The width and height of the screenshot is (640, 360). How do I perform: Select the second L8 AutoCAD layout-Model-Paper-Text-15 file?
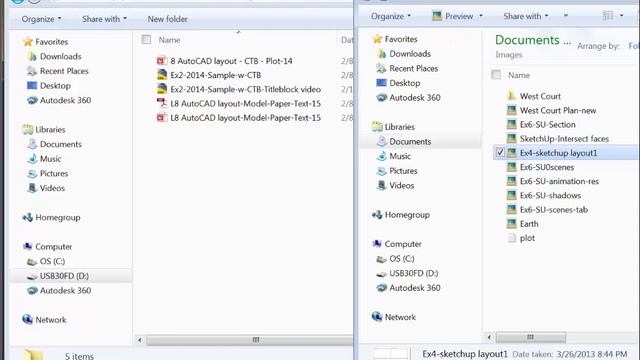pos(245,118)
